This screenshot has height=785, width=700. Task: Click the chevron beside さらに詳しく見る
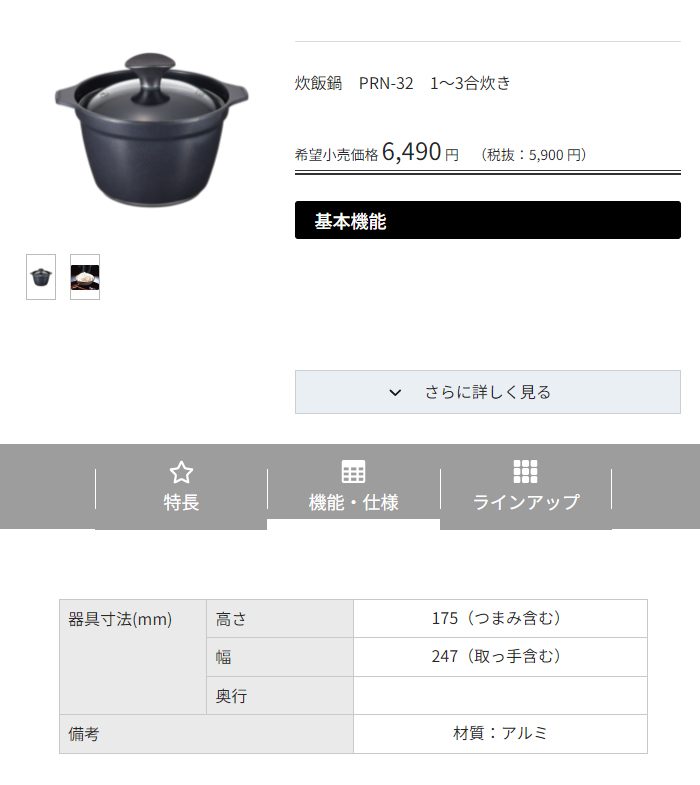[395, 392]
